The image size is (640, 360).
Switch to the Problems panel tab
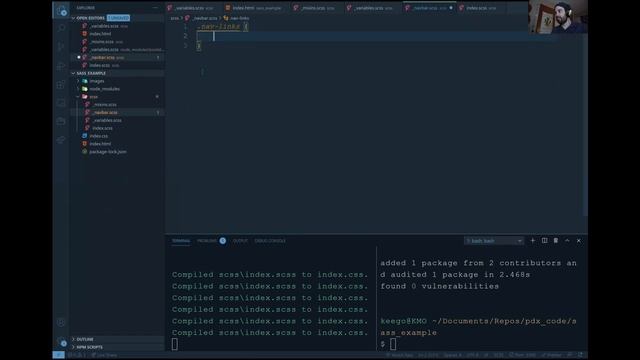coord(207,241)
